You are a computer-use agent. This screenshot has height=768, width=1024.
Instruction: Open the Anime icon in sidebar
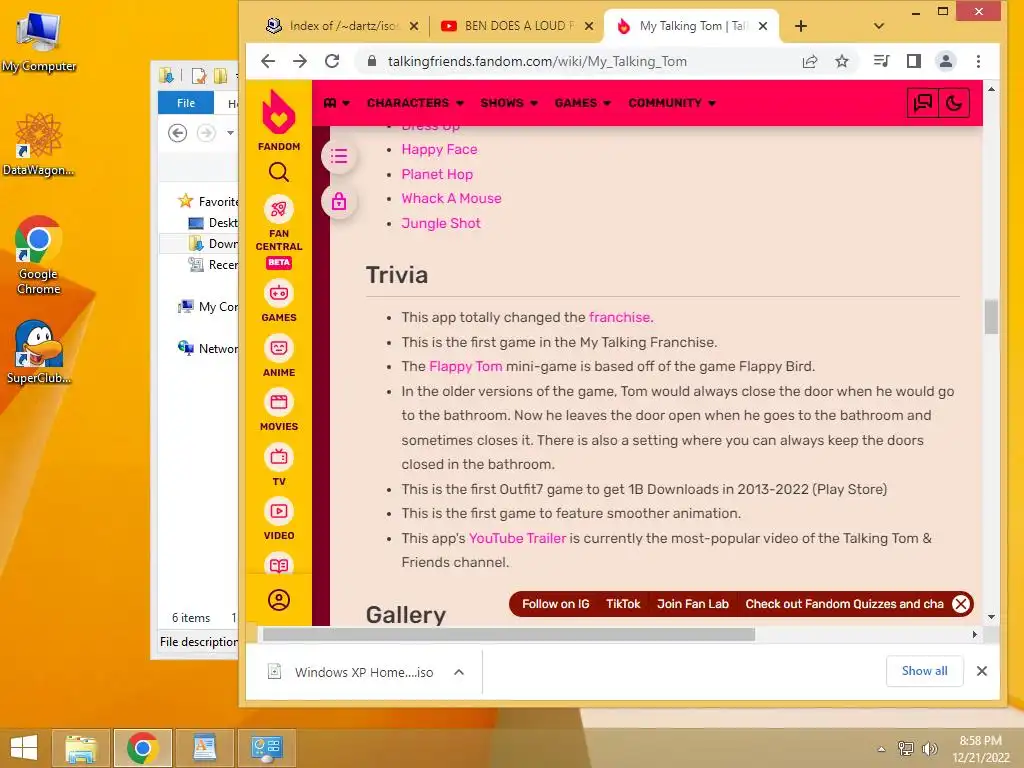[279, 348]
